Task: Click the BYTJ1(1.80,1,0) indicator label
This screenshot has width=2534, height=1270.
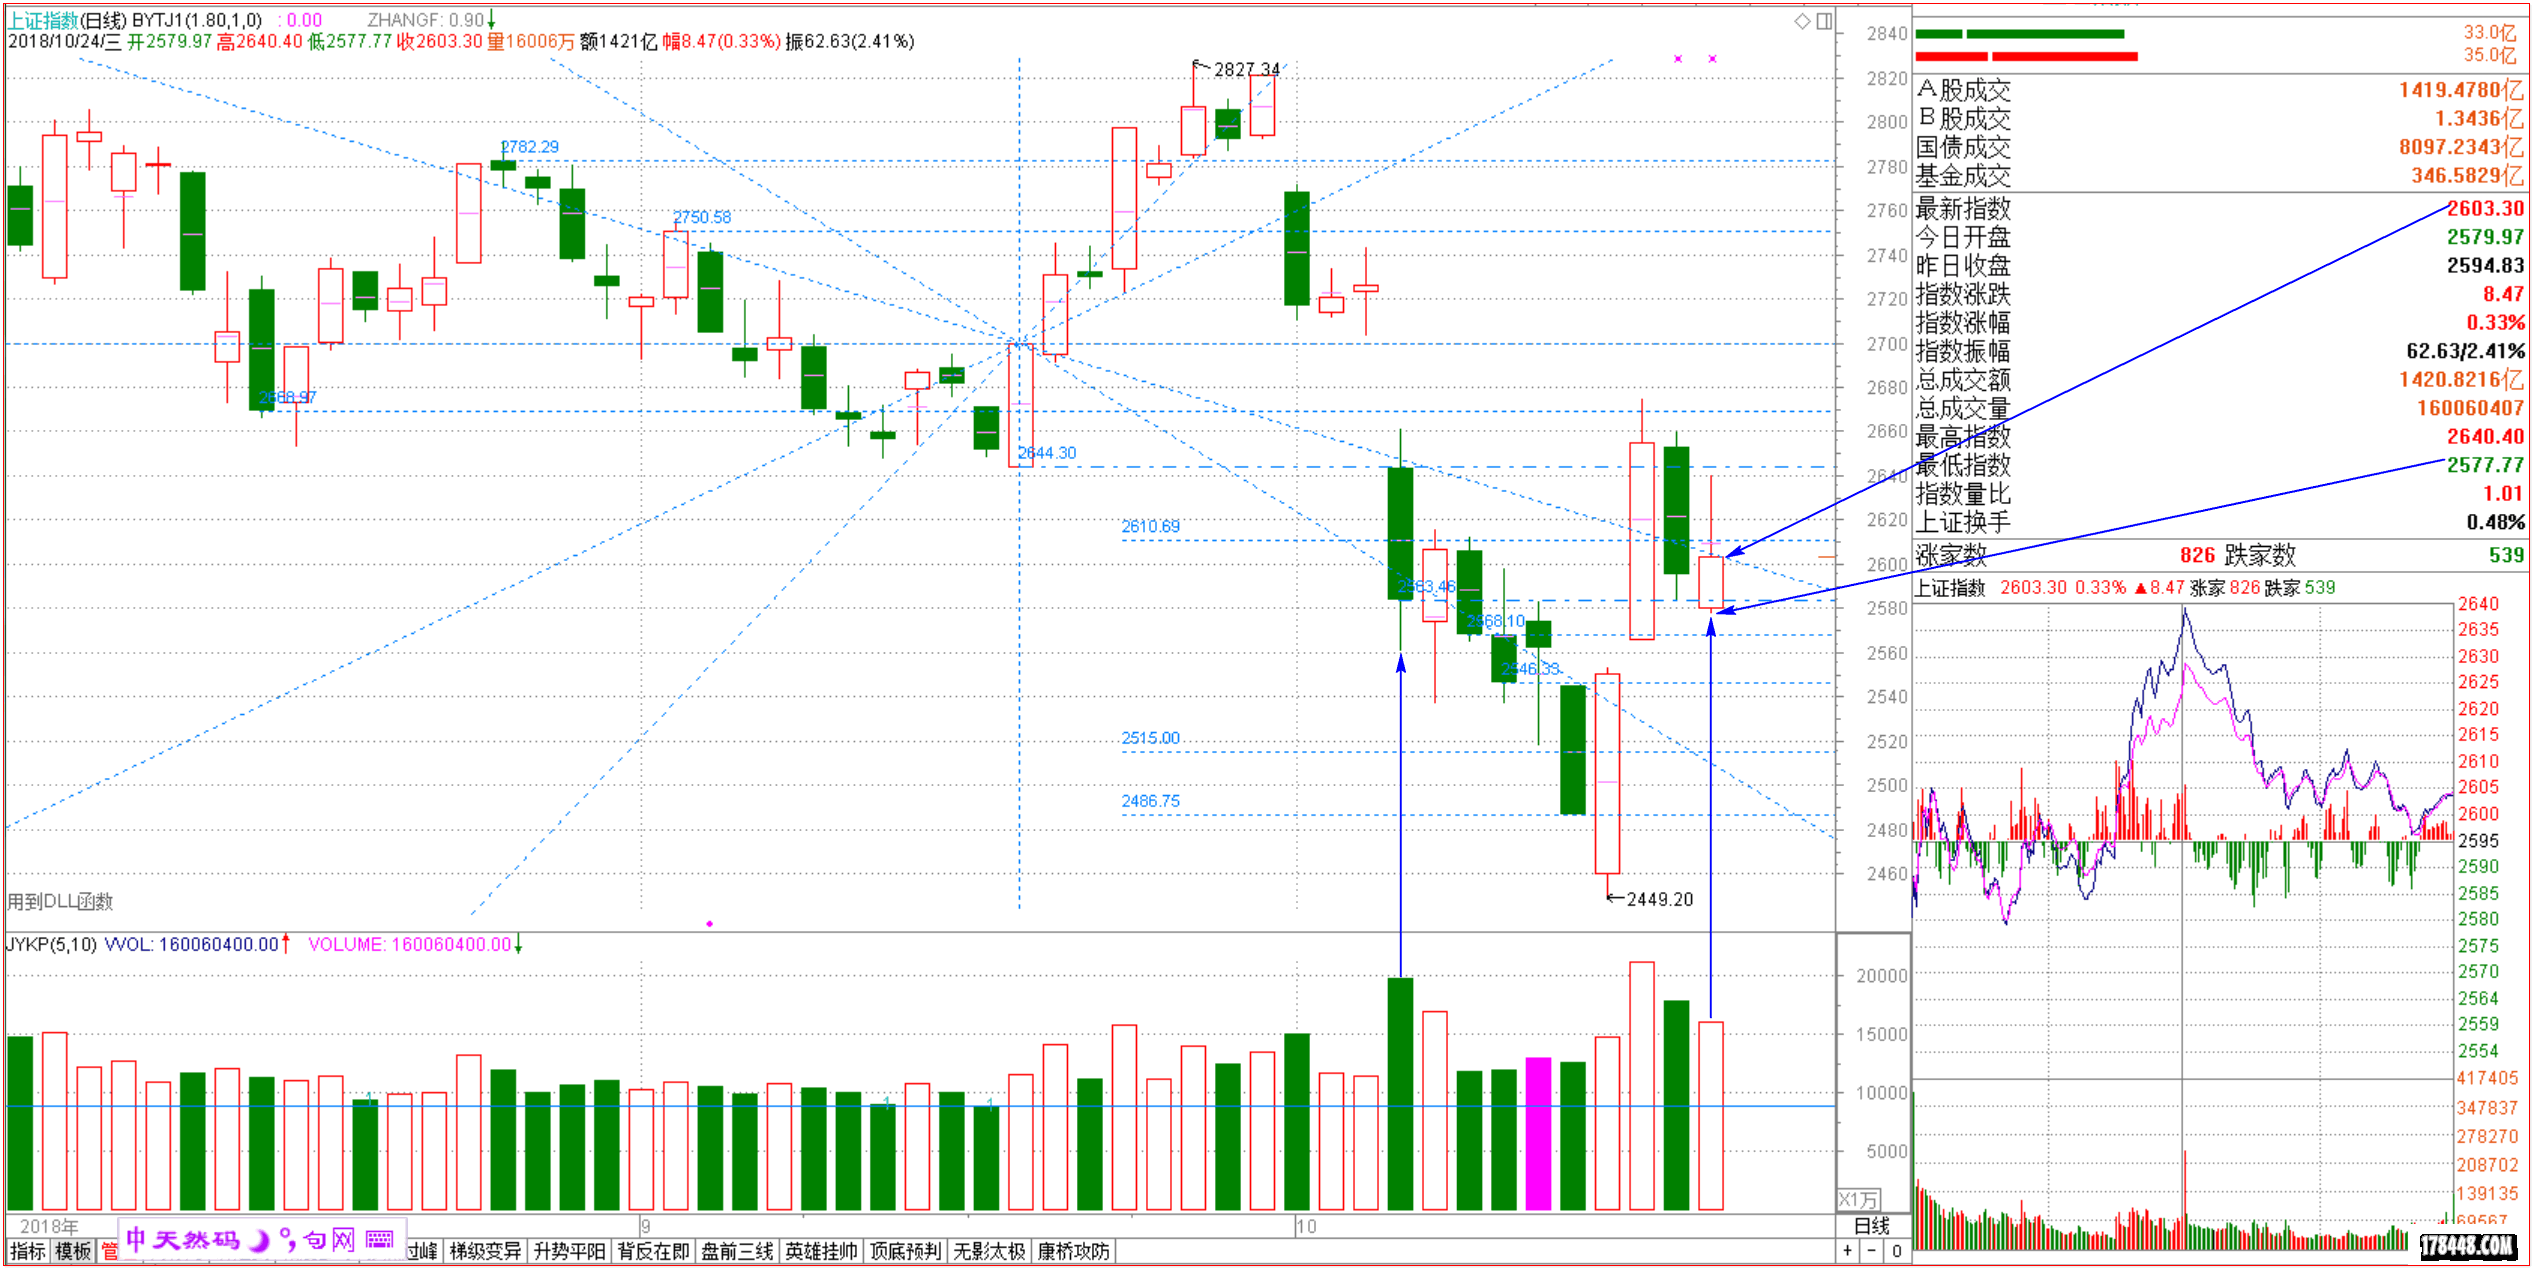Action: tap(197, 20)
